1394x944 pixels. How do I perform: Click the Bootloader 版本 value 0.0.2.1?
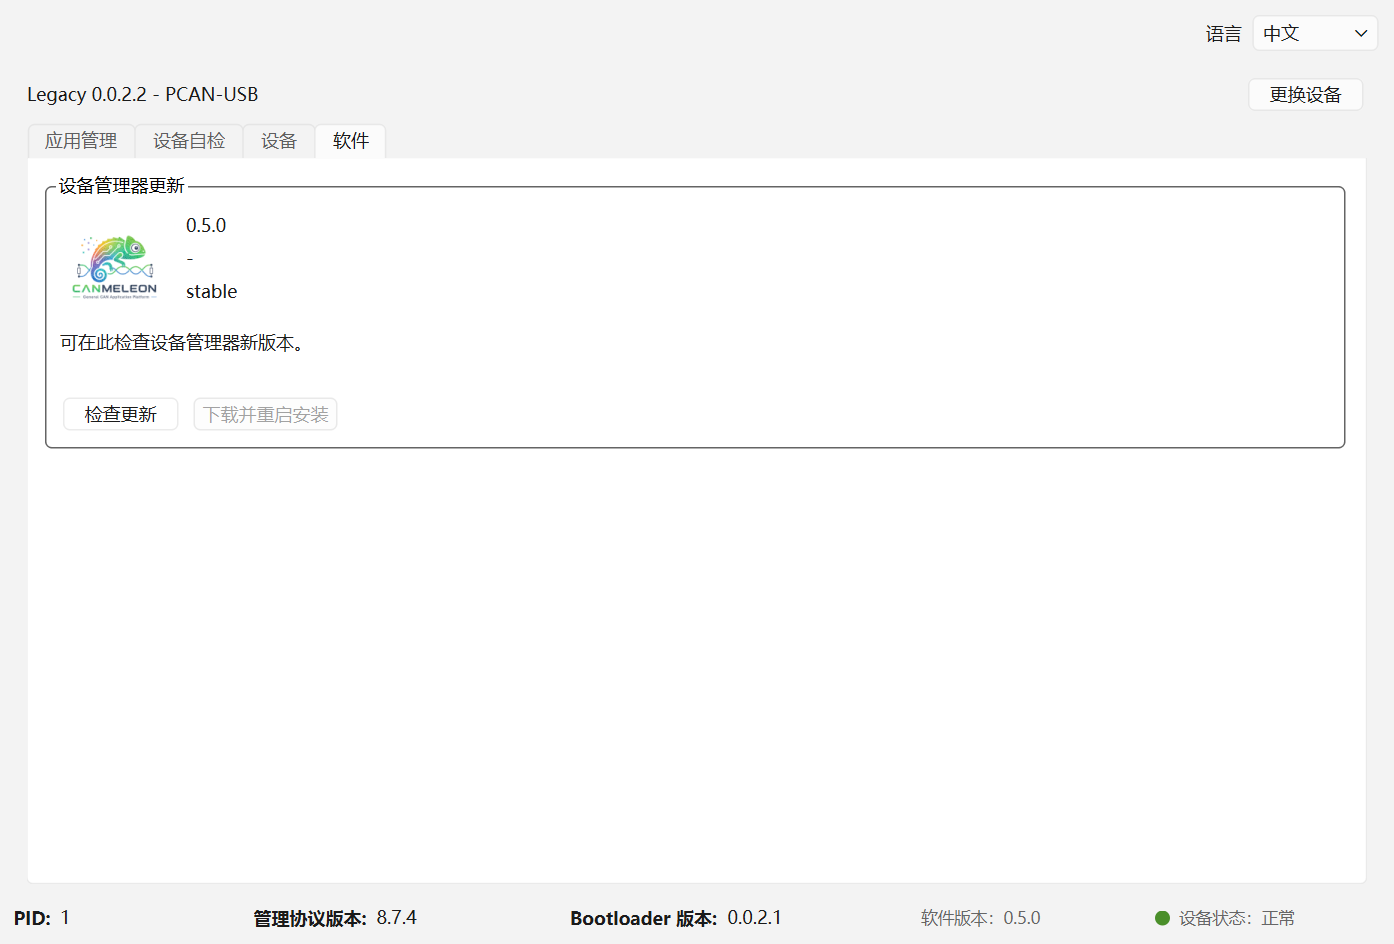point(755,918)
